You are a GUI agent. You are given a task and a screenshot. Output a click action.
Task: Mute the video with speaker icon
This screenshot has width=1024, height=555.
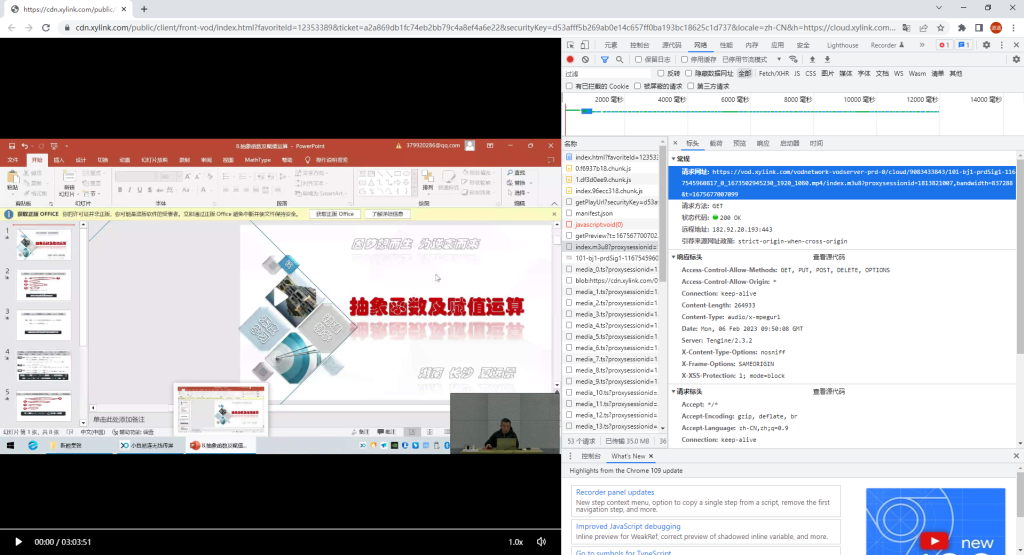coord(541,542)
